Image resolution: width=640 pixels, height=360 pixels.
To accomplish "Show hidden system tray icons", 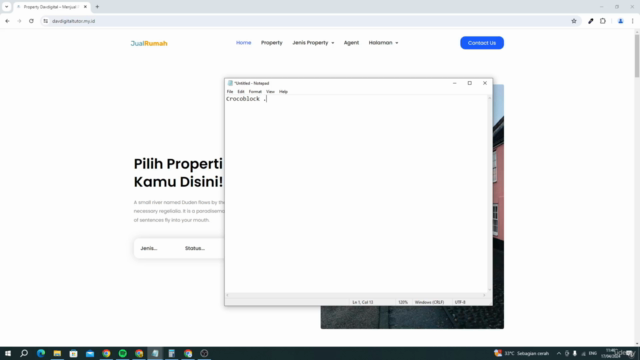I will 559,353.
